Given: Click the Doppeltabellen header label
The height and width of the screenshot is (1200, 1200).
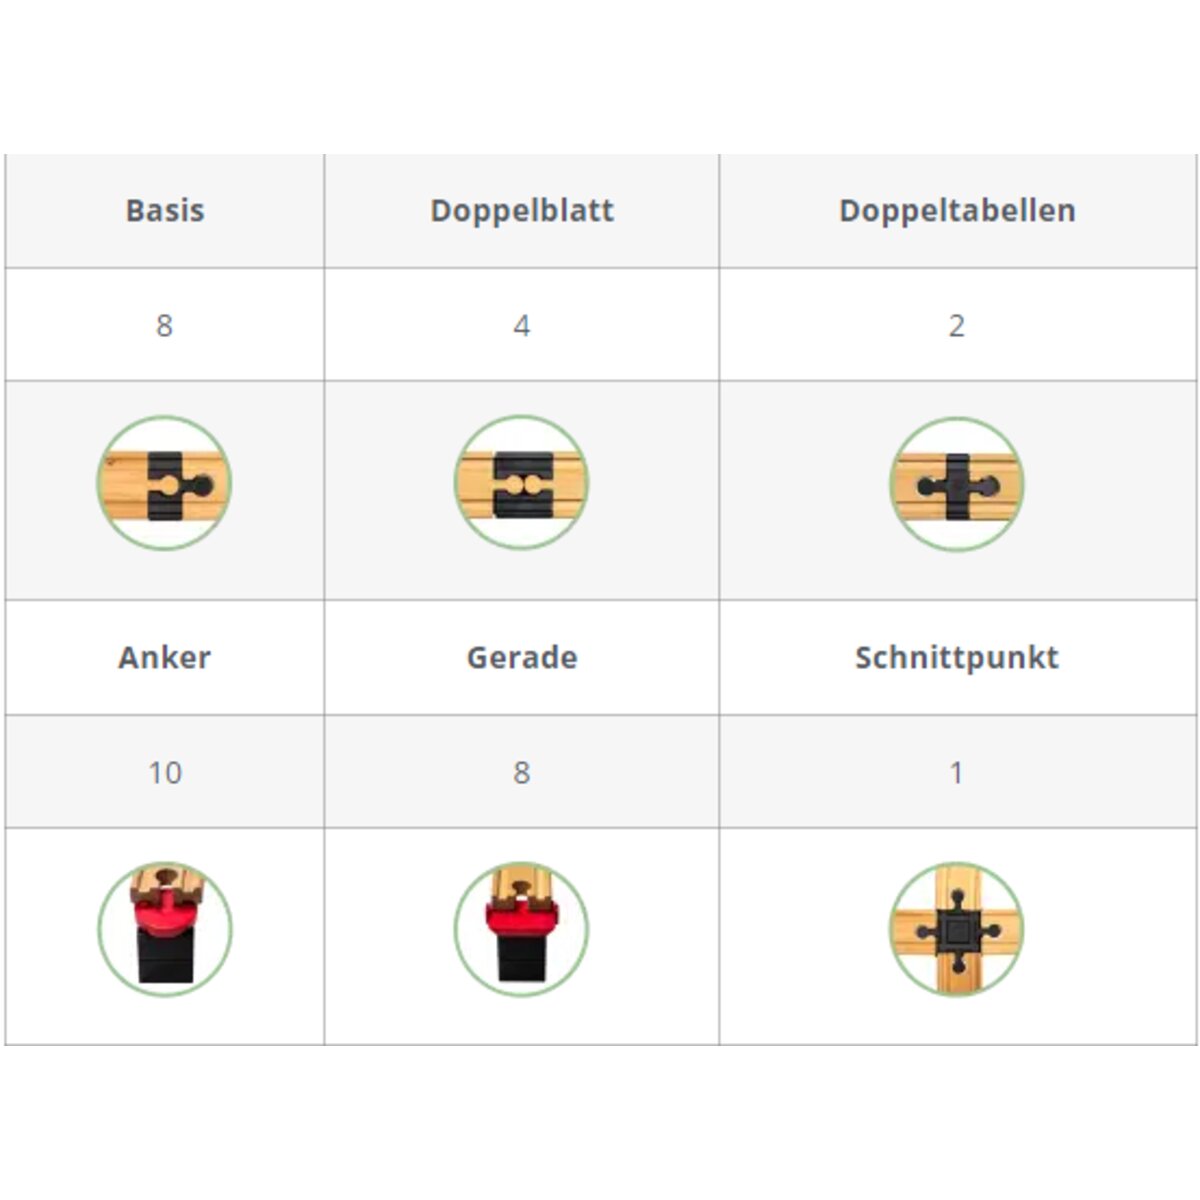Looking at the screenshot, I should [x=957, y=211].
